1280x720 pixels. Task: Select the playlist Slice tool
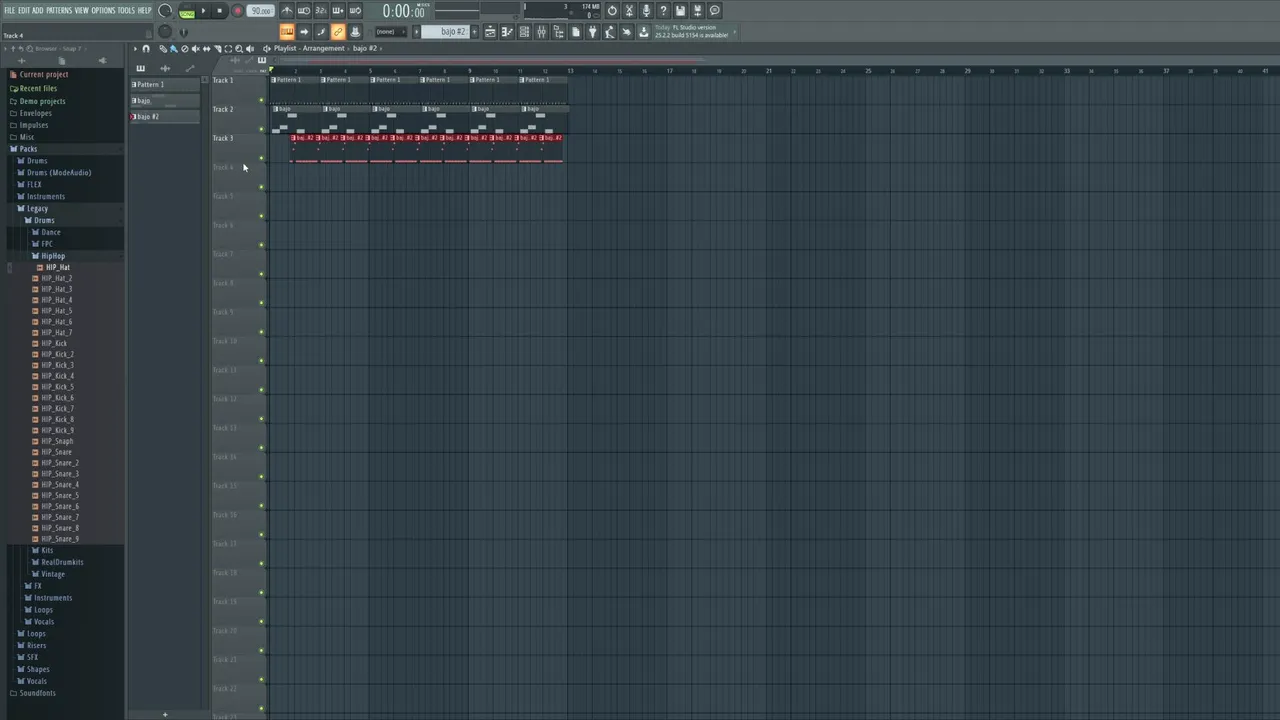[217, 48]
